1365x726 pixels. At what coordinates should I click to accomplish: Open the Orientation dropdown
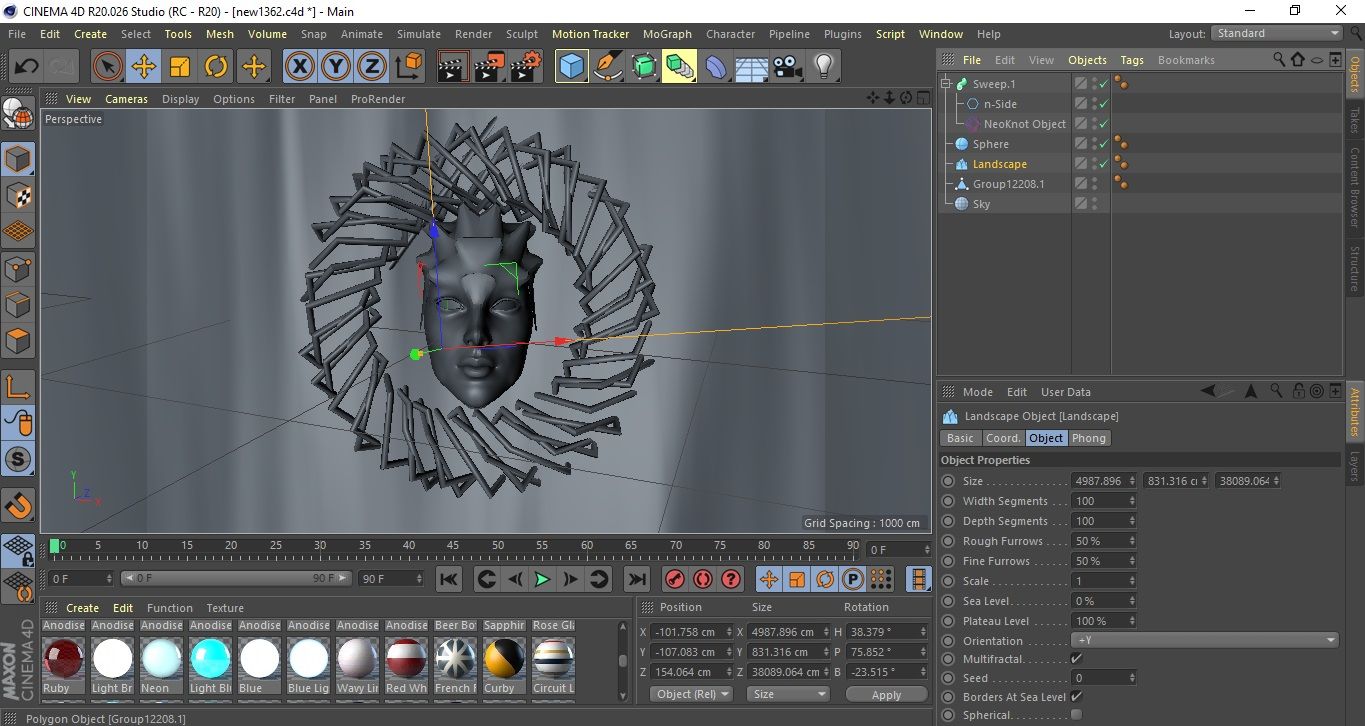tap(1205, 640)
